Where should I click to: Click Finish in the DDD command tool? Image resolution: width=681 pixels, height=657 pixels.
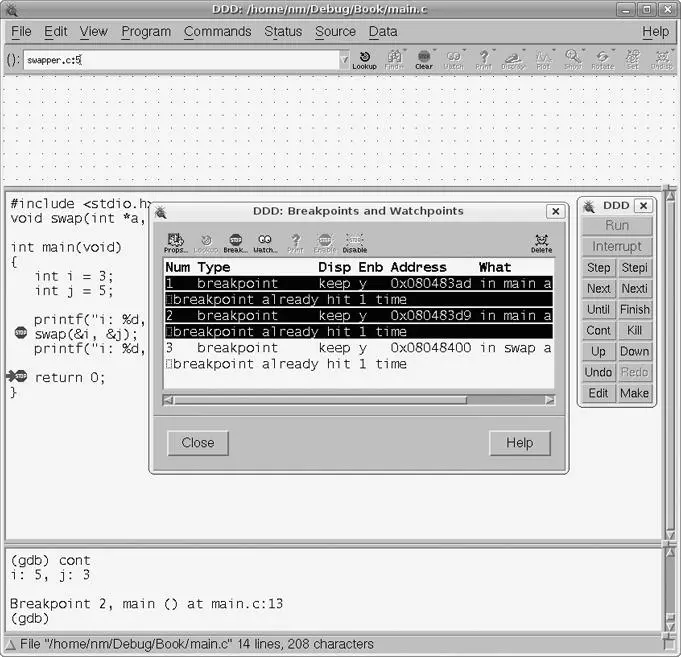pyautogui.click(x=634, y=310)
